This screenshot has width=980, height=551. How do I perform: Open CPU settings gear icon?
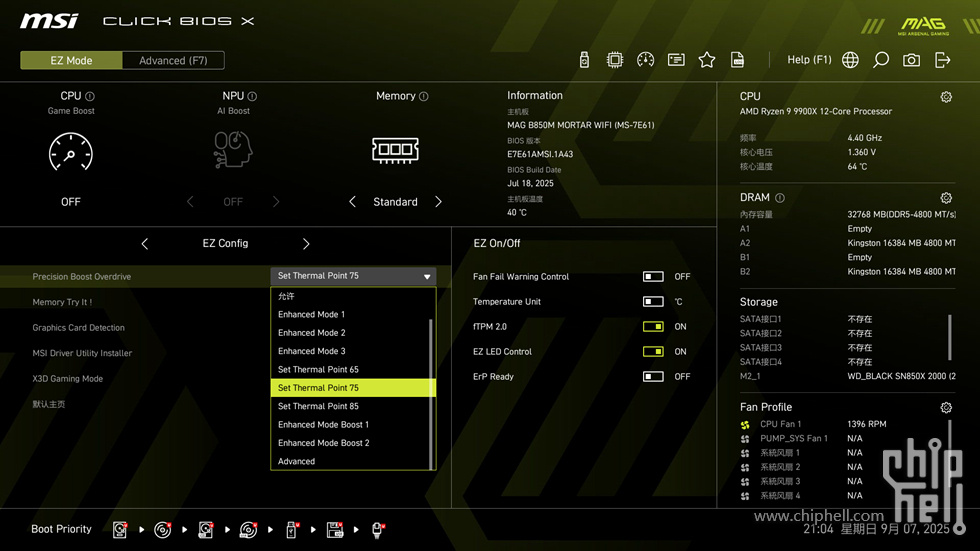coord(946,97)
